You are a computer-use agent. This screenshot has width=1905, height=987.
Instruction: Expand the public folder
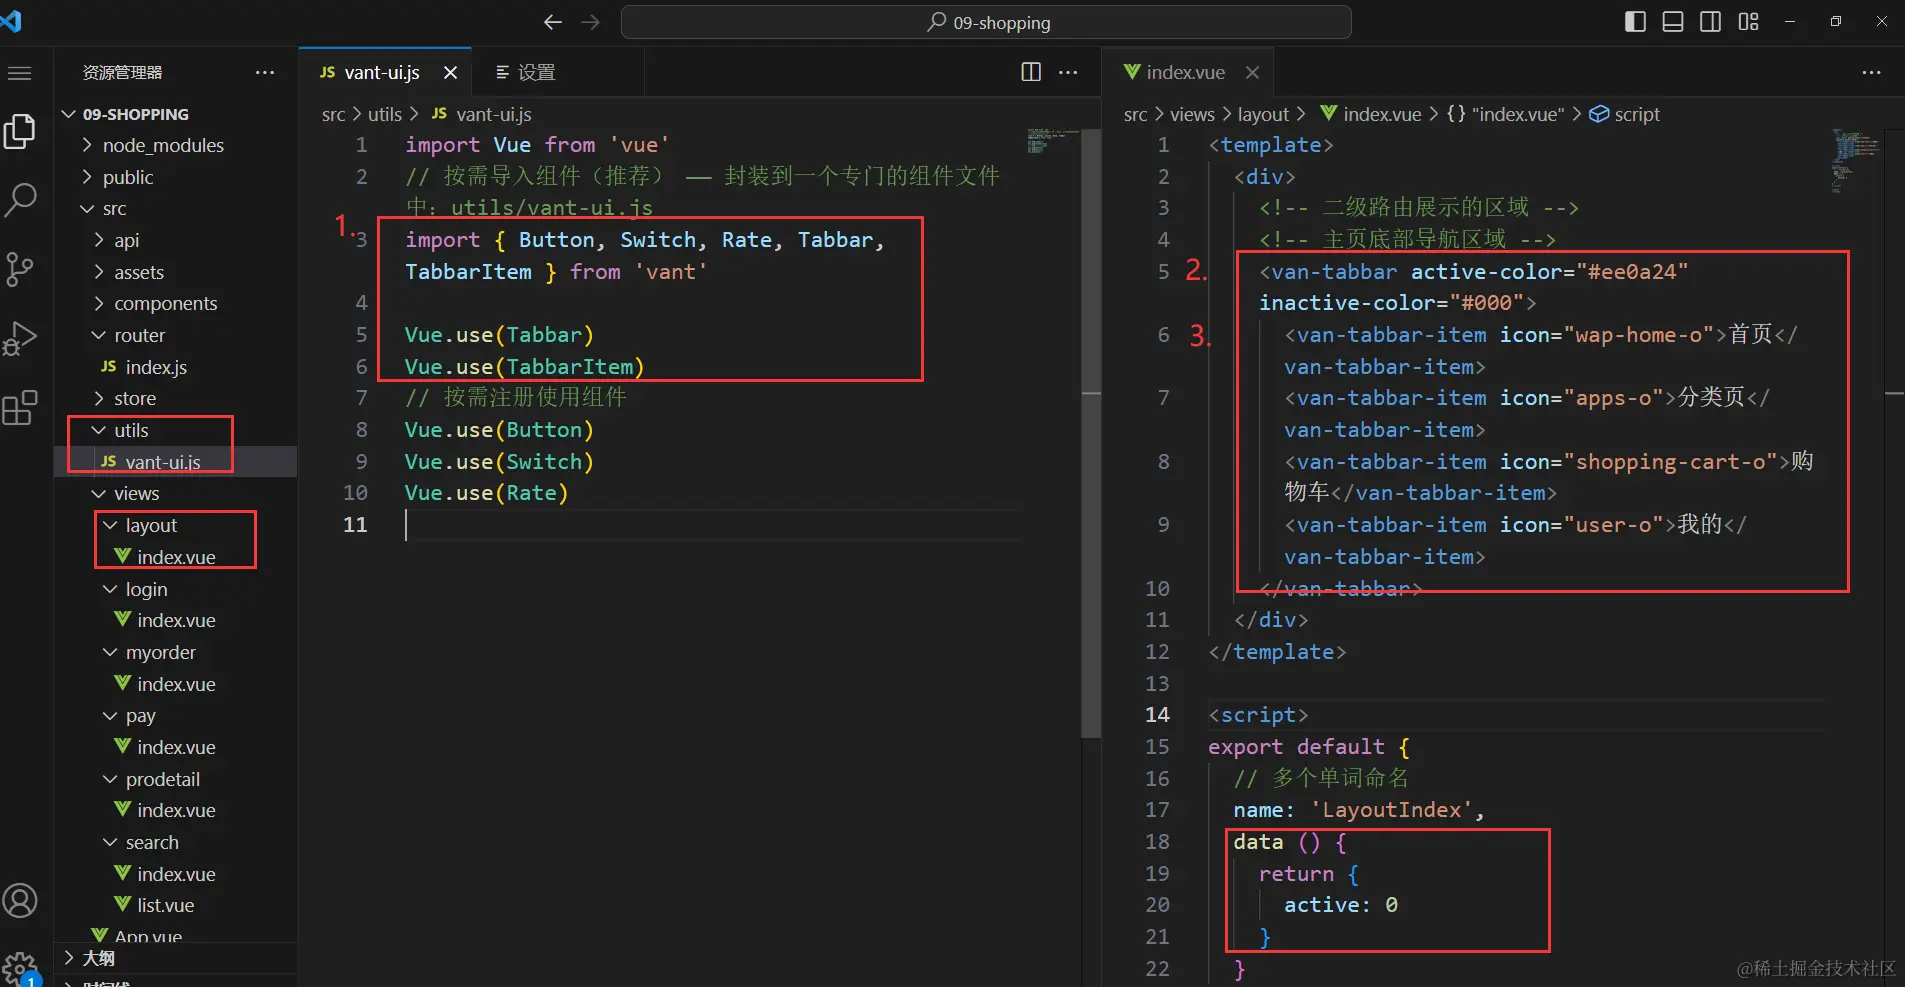click(175, 177)
